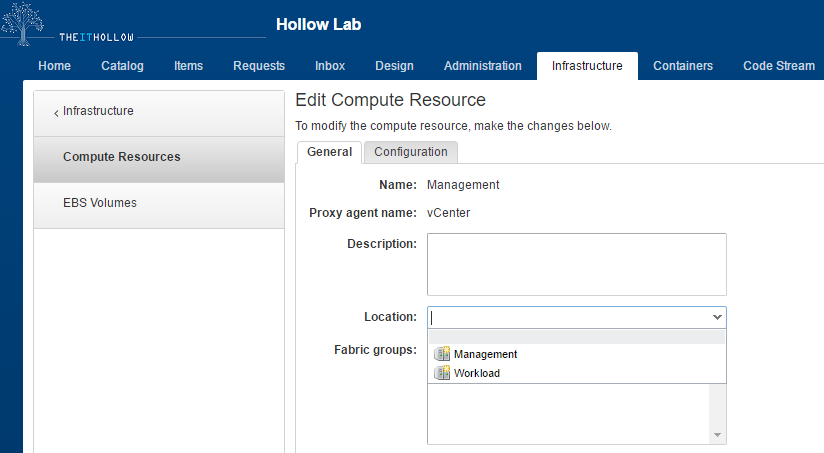Go to the Administration tab
824x453 pixels.
coord(482,66)
